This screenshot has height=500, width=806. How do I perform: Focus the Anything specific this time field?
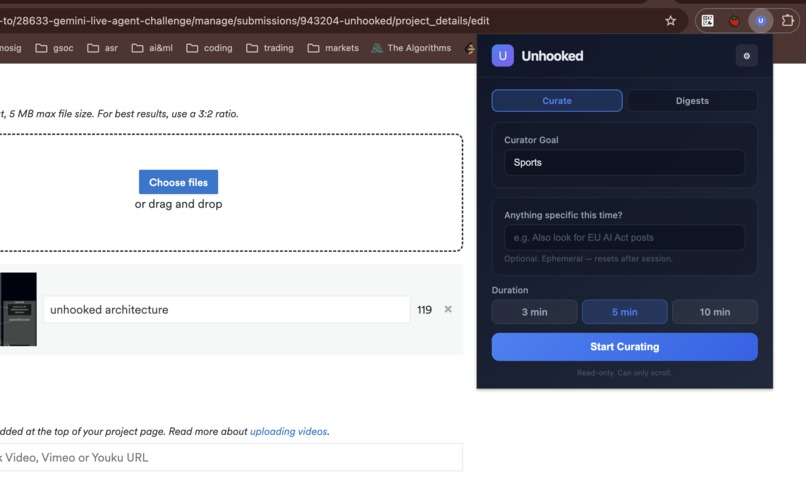[x=625, y=237]
